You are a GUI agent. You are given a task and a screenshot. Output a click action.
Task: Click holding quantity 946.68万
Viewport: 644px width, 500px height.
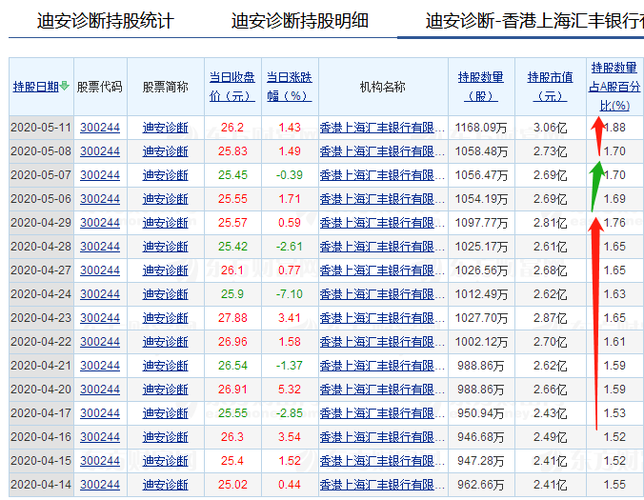coord(481,437)
